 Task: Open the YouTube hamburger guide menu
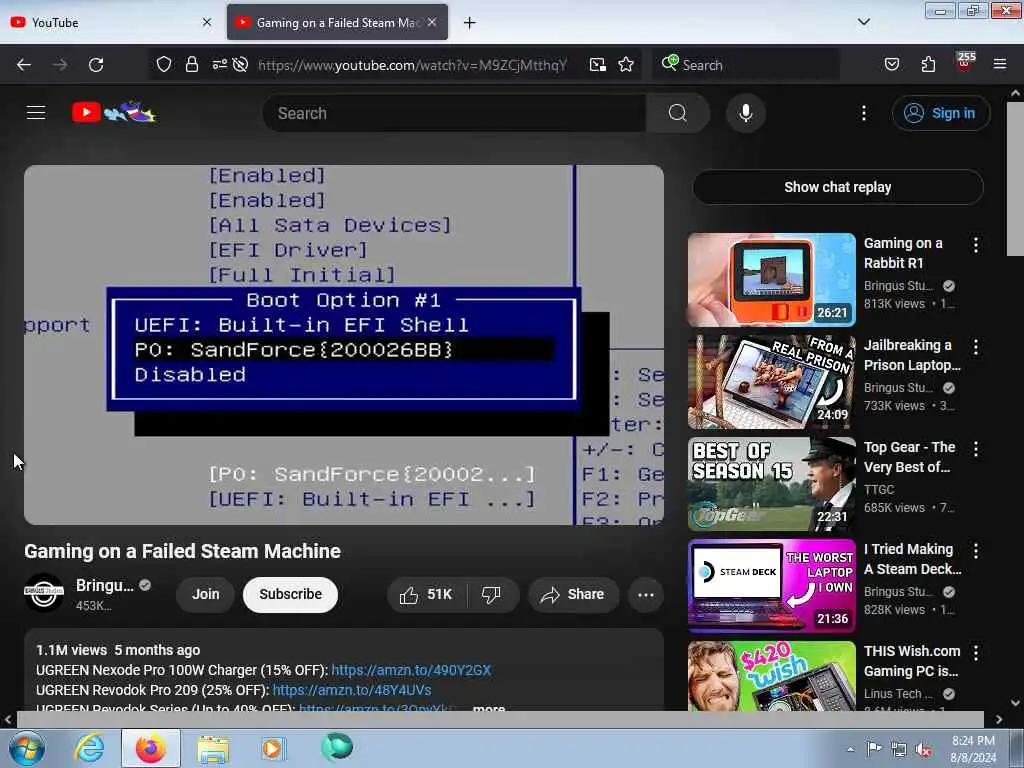click(36, 113)
